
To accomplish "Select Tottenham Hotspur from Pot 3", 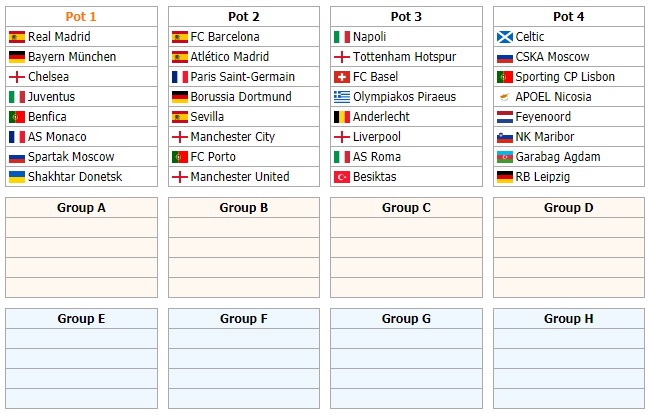I will tap(404, 57).
